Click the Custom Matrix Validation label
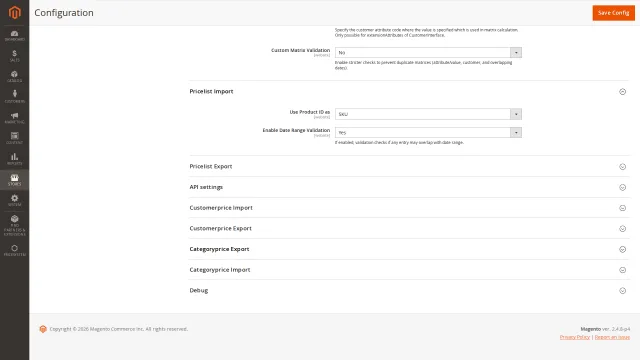 [300, 50]
